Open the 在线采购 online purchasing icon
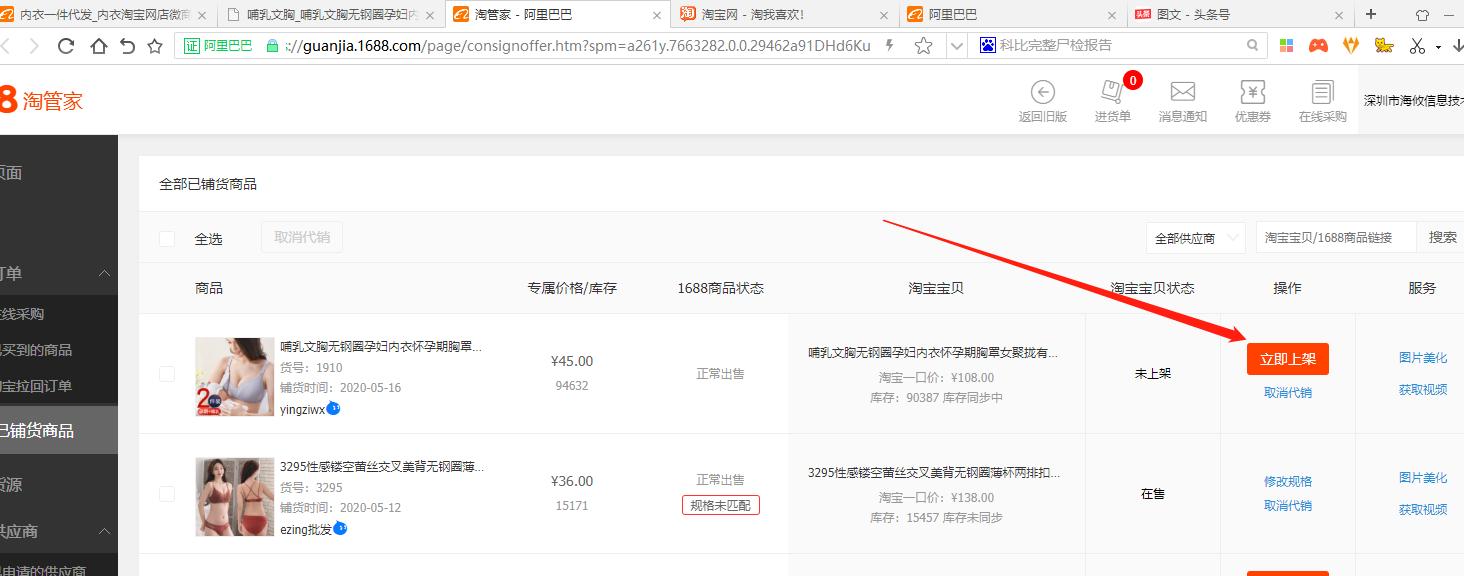Viewport: 1464px width, 576px height. pyautogui.click(x=1321, y=100)
